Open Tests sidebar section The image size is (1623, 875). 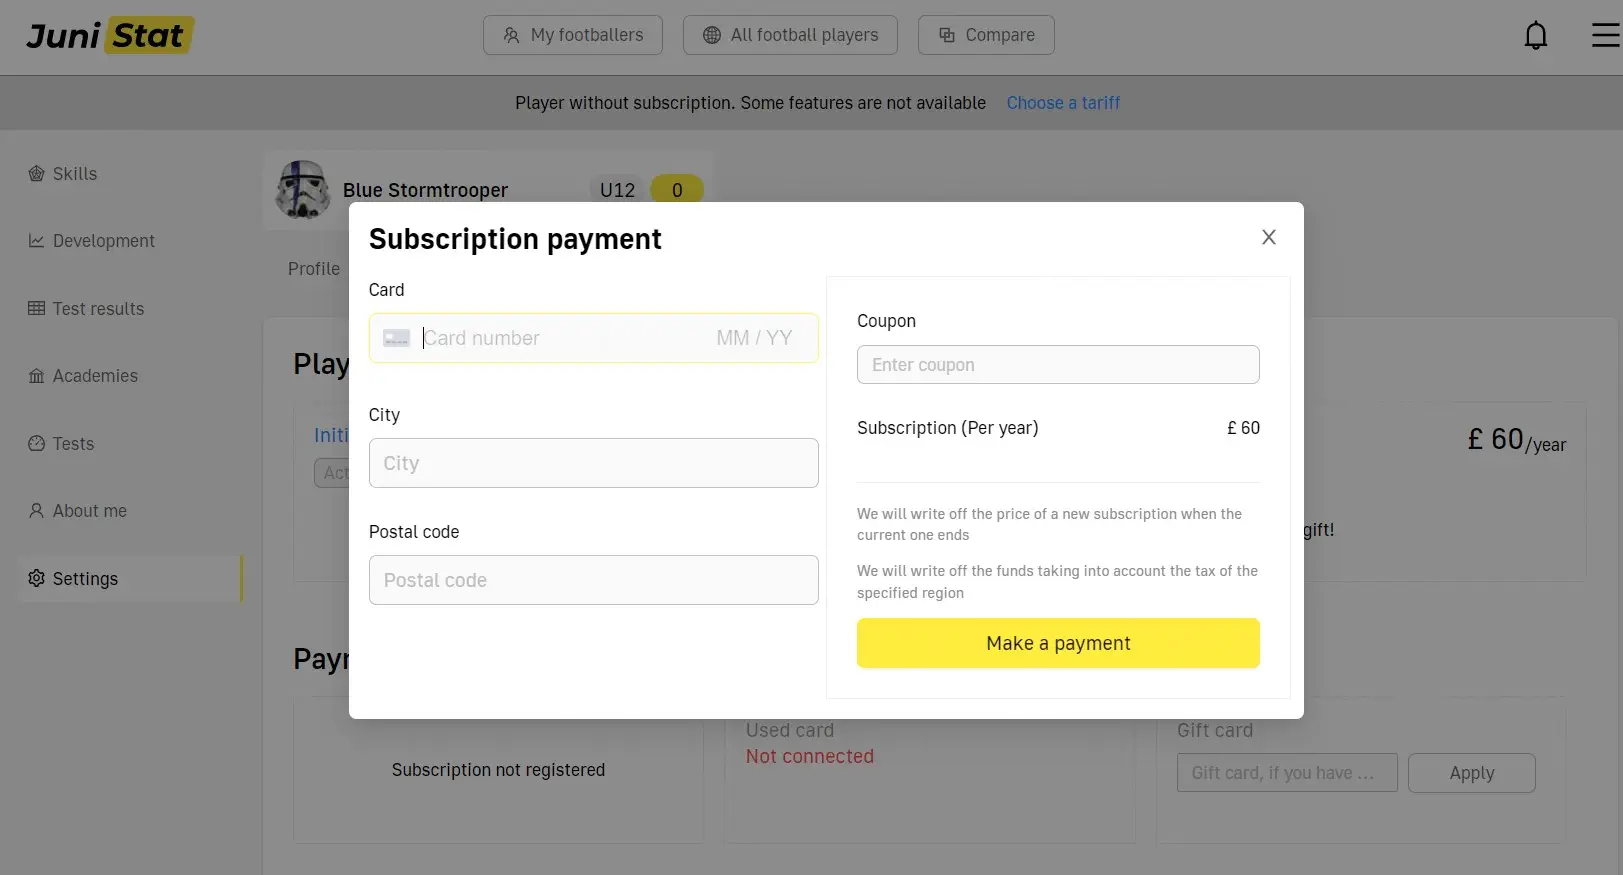(73, 444)
